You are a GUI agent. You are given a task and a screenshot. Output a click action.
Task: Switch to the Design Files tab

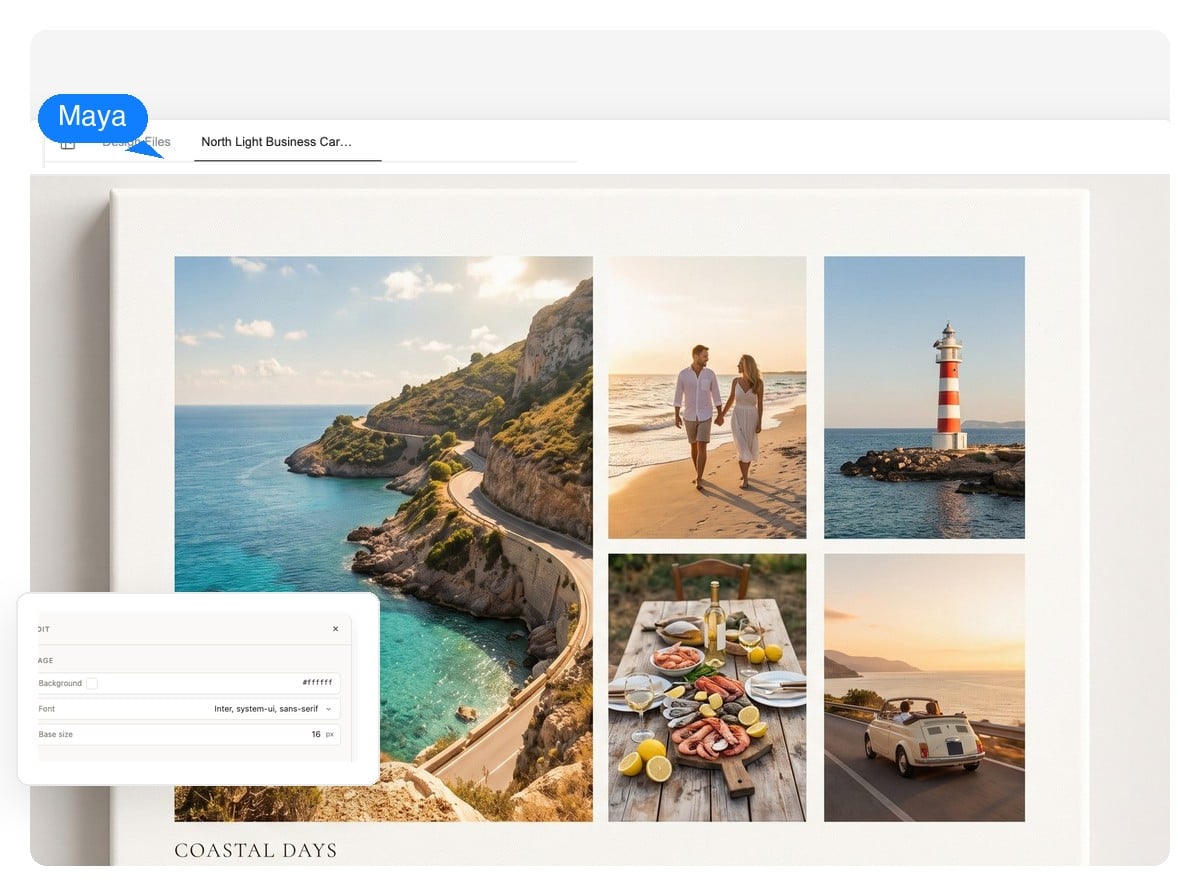point(137,142)
